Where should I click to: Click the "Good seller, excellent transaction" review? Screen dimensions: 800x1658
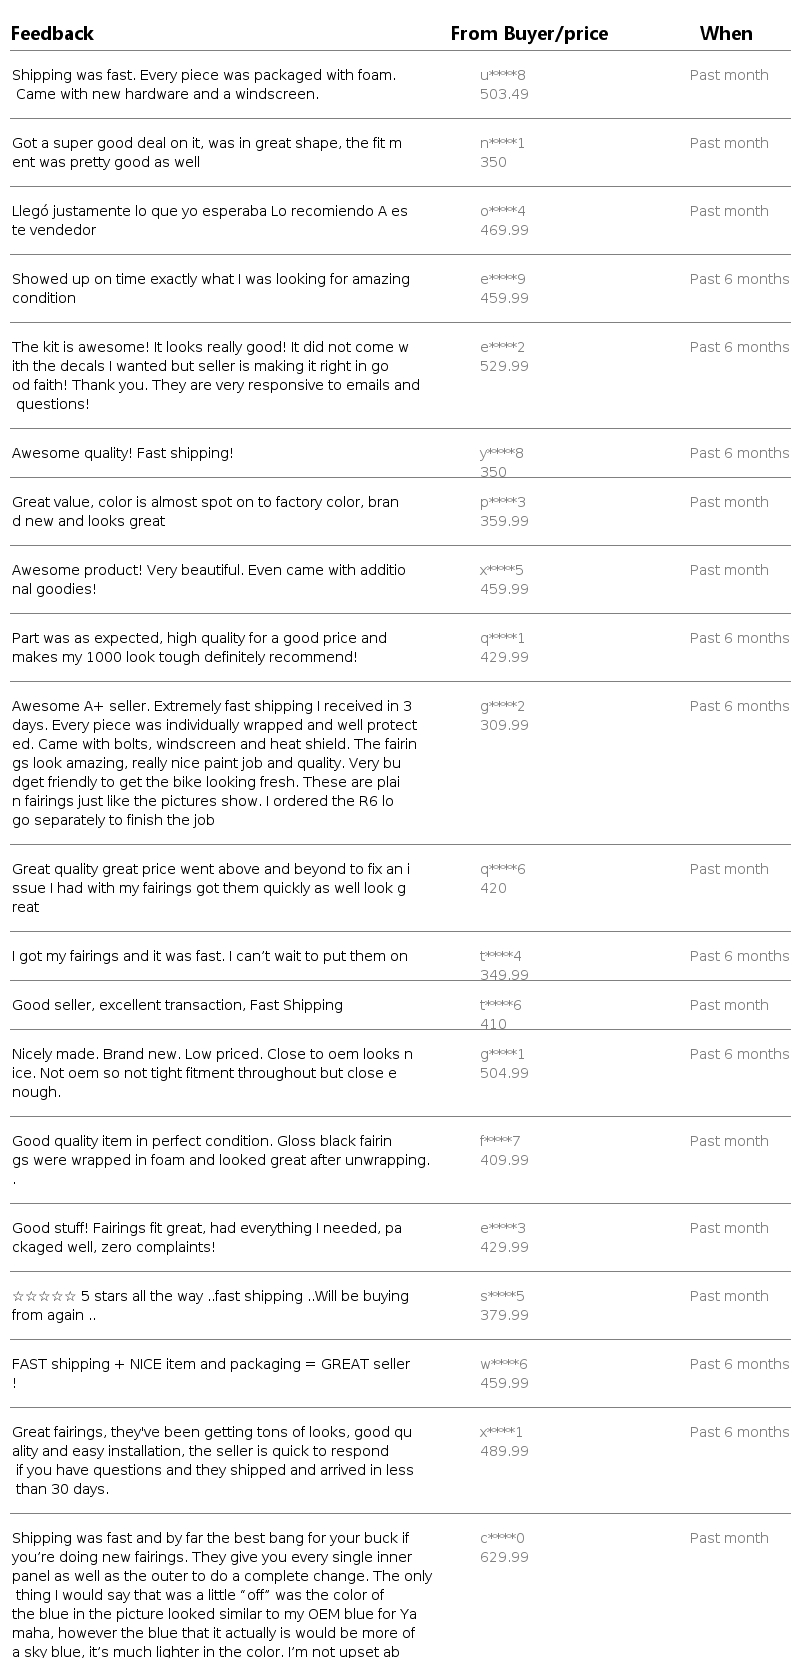point(177,1005)
